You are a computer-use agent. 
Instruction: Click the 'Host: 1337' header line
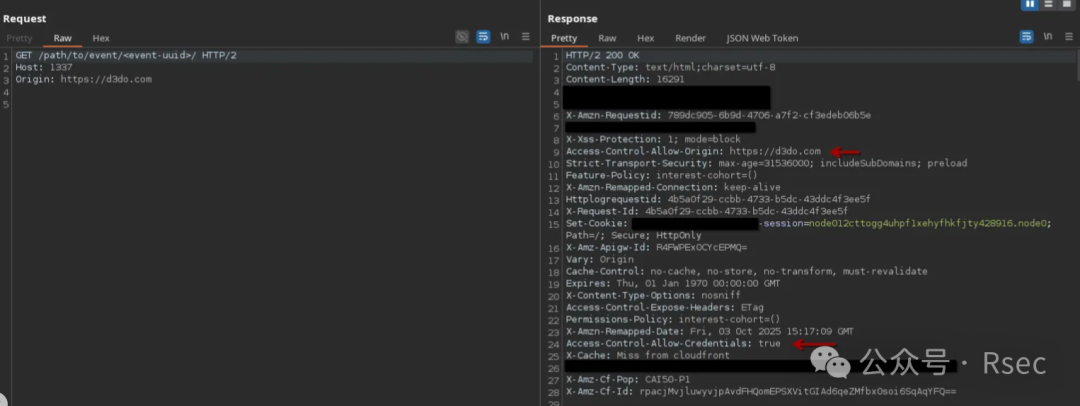43,68
